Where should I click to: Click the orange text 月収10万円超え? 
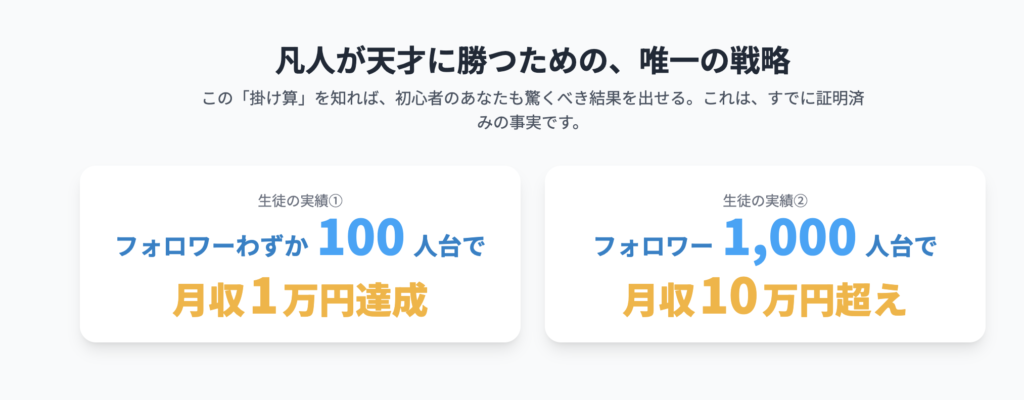pyautogui.click(x=765, y=298)
